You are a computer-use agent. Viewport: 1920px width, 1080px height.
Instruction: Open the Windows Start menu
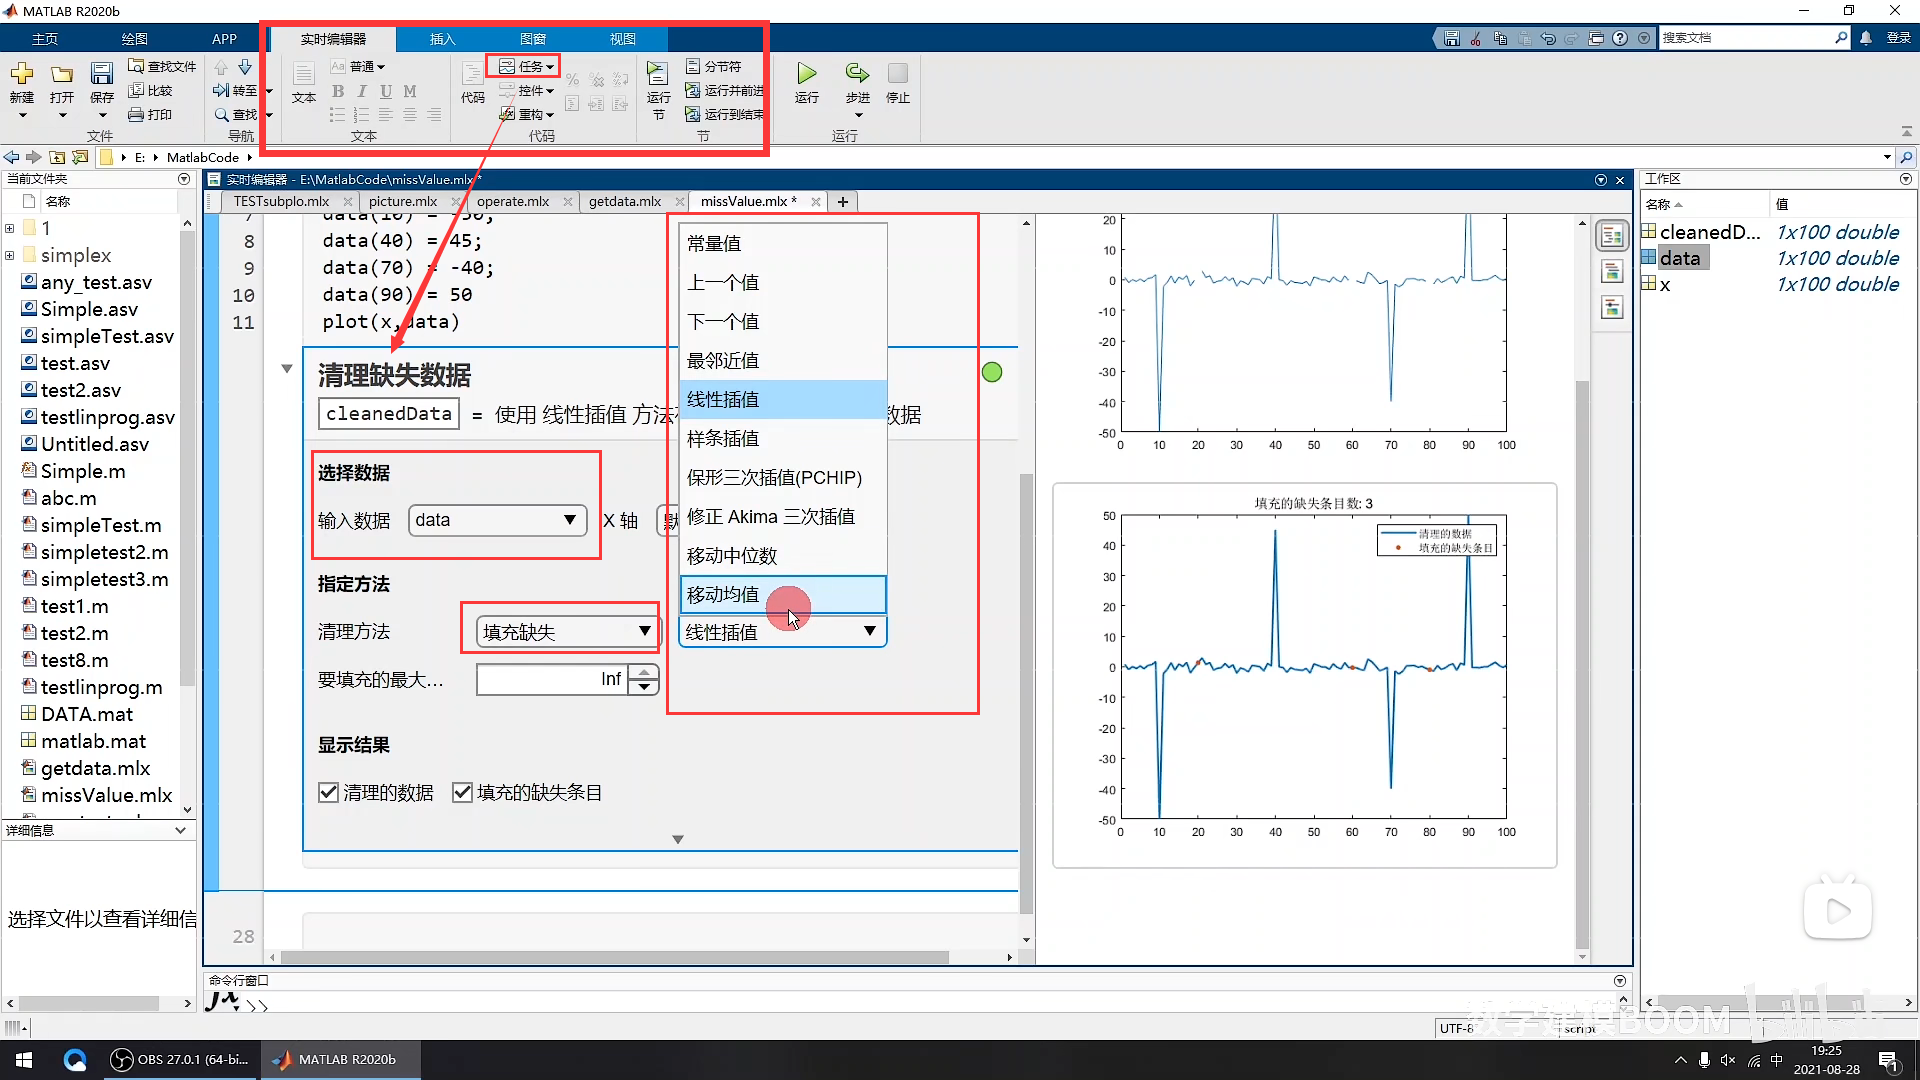24,1060
